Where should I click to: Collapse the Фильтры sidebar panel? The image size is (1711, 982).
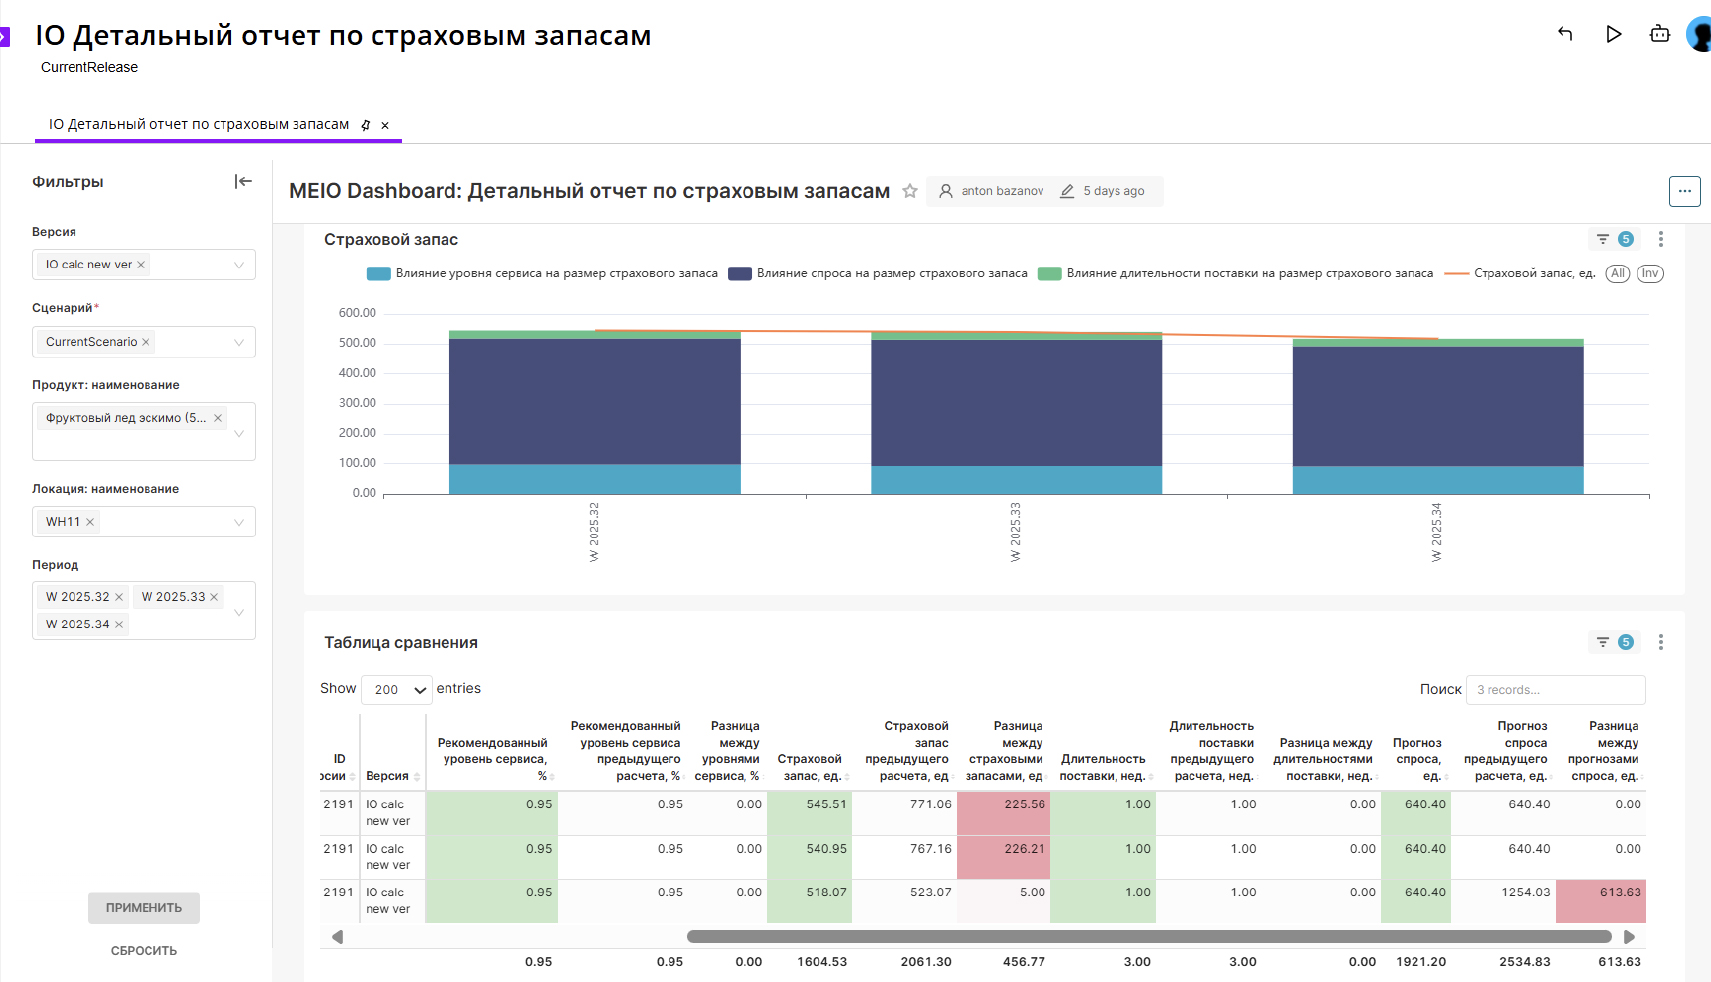(x=243, y=181)
